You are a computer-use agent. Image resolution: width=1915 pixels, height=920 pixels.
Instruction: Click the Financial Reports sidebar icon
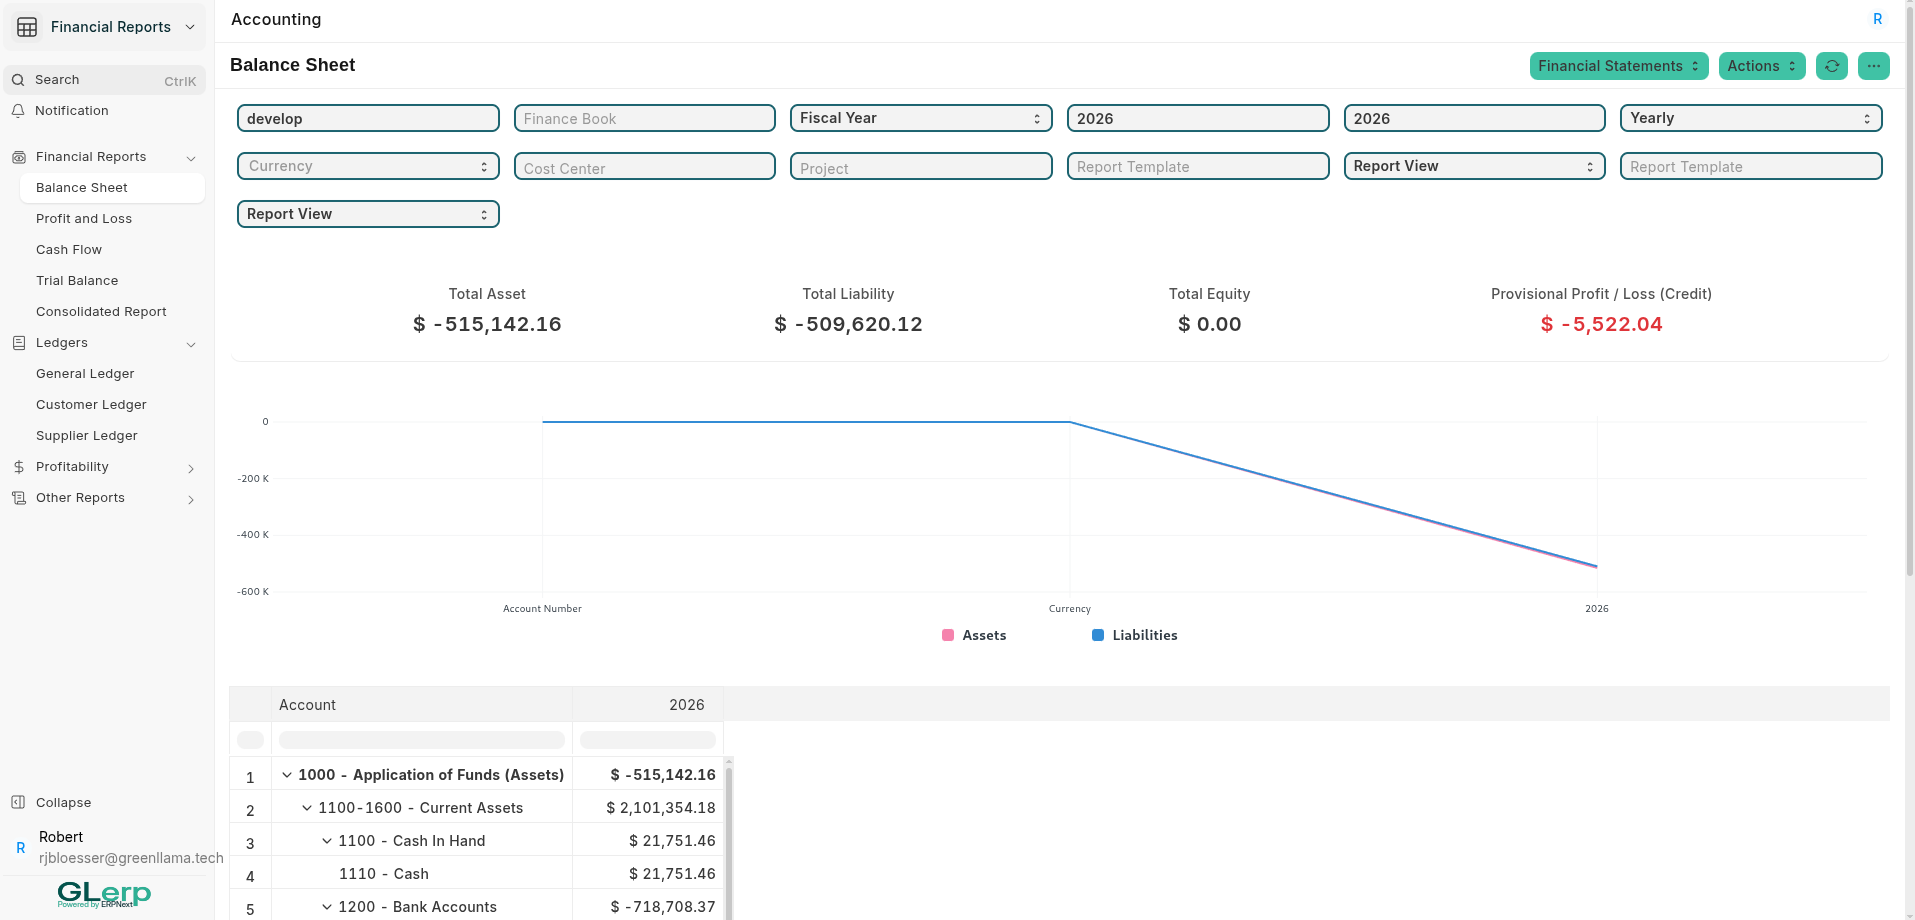pyautogui.click(x=18, y=157)
